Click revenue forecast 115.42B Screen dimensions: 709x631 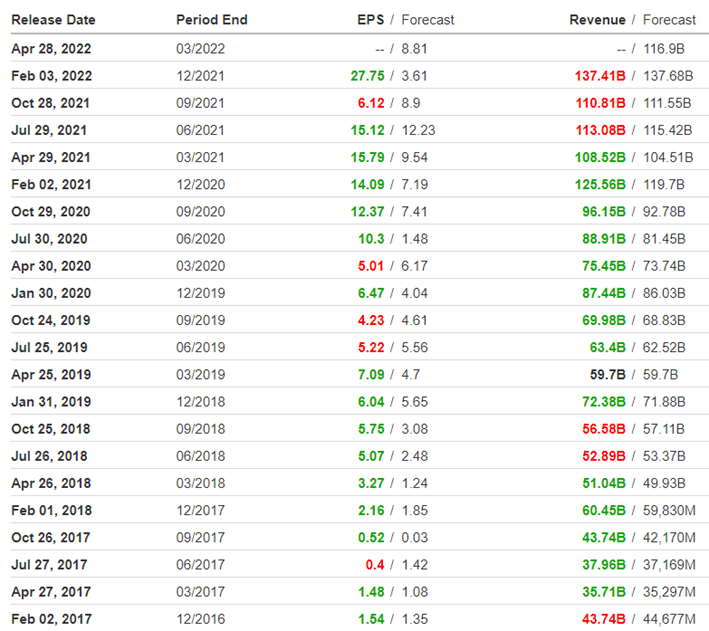point(668,130)
